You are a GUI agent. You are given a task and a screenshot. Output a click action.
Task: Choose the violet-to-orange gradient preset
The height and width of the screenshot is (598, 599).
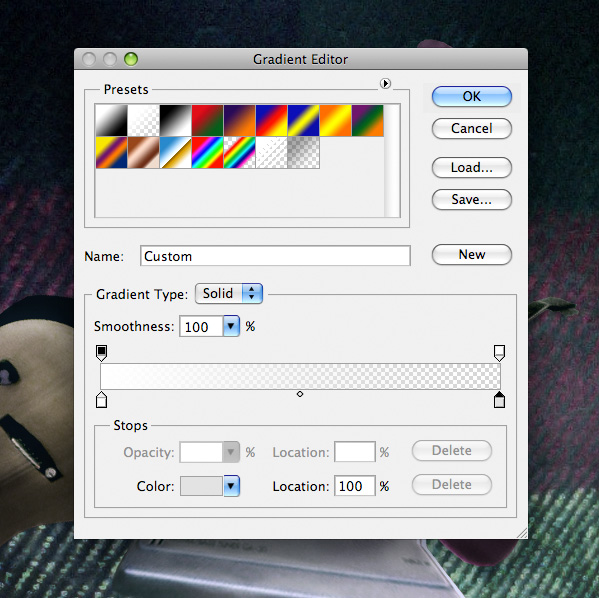coord(240,121)
